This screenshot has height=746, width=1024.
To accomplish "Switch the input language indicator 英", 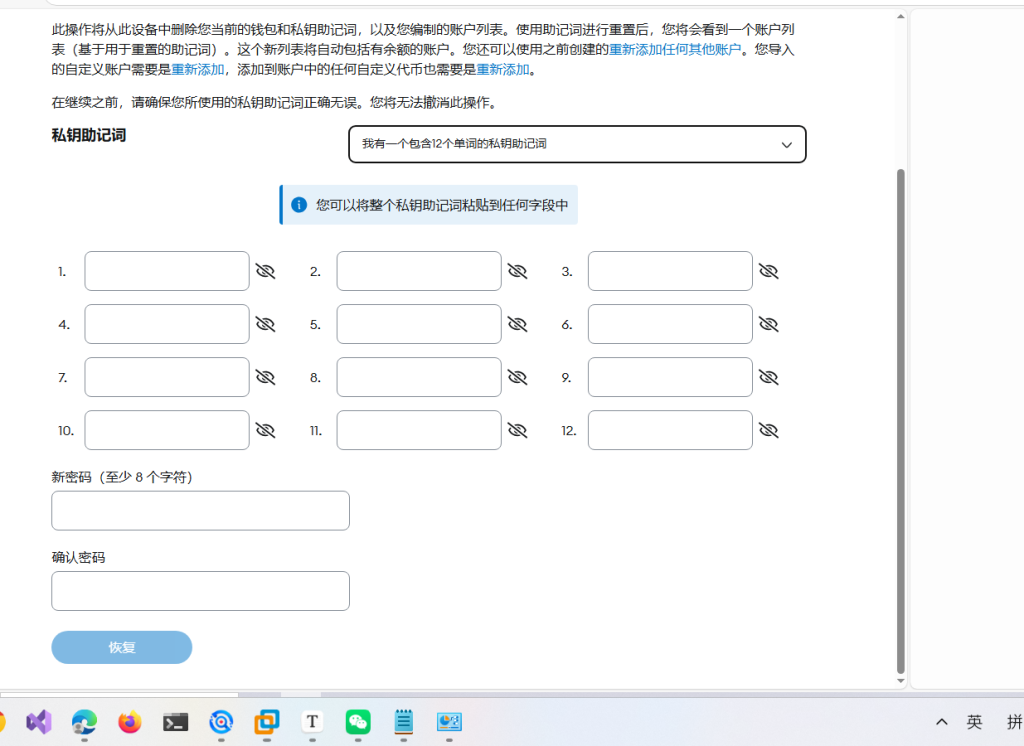I will tap(974, 722).
